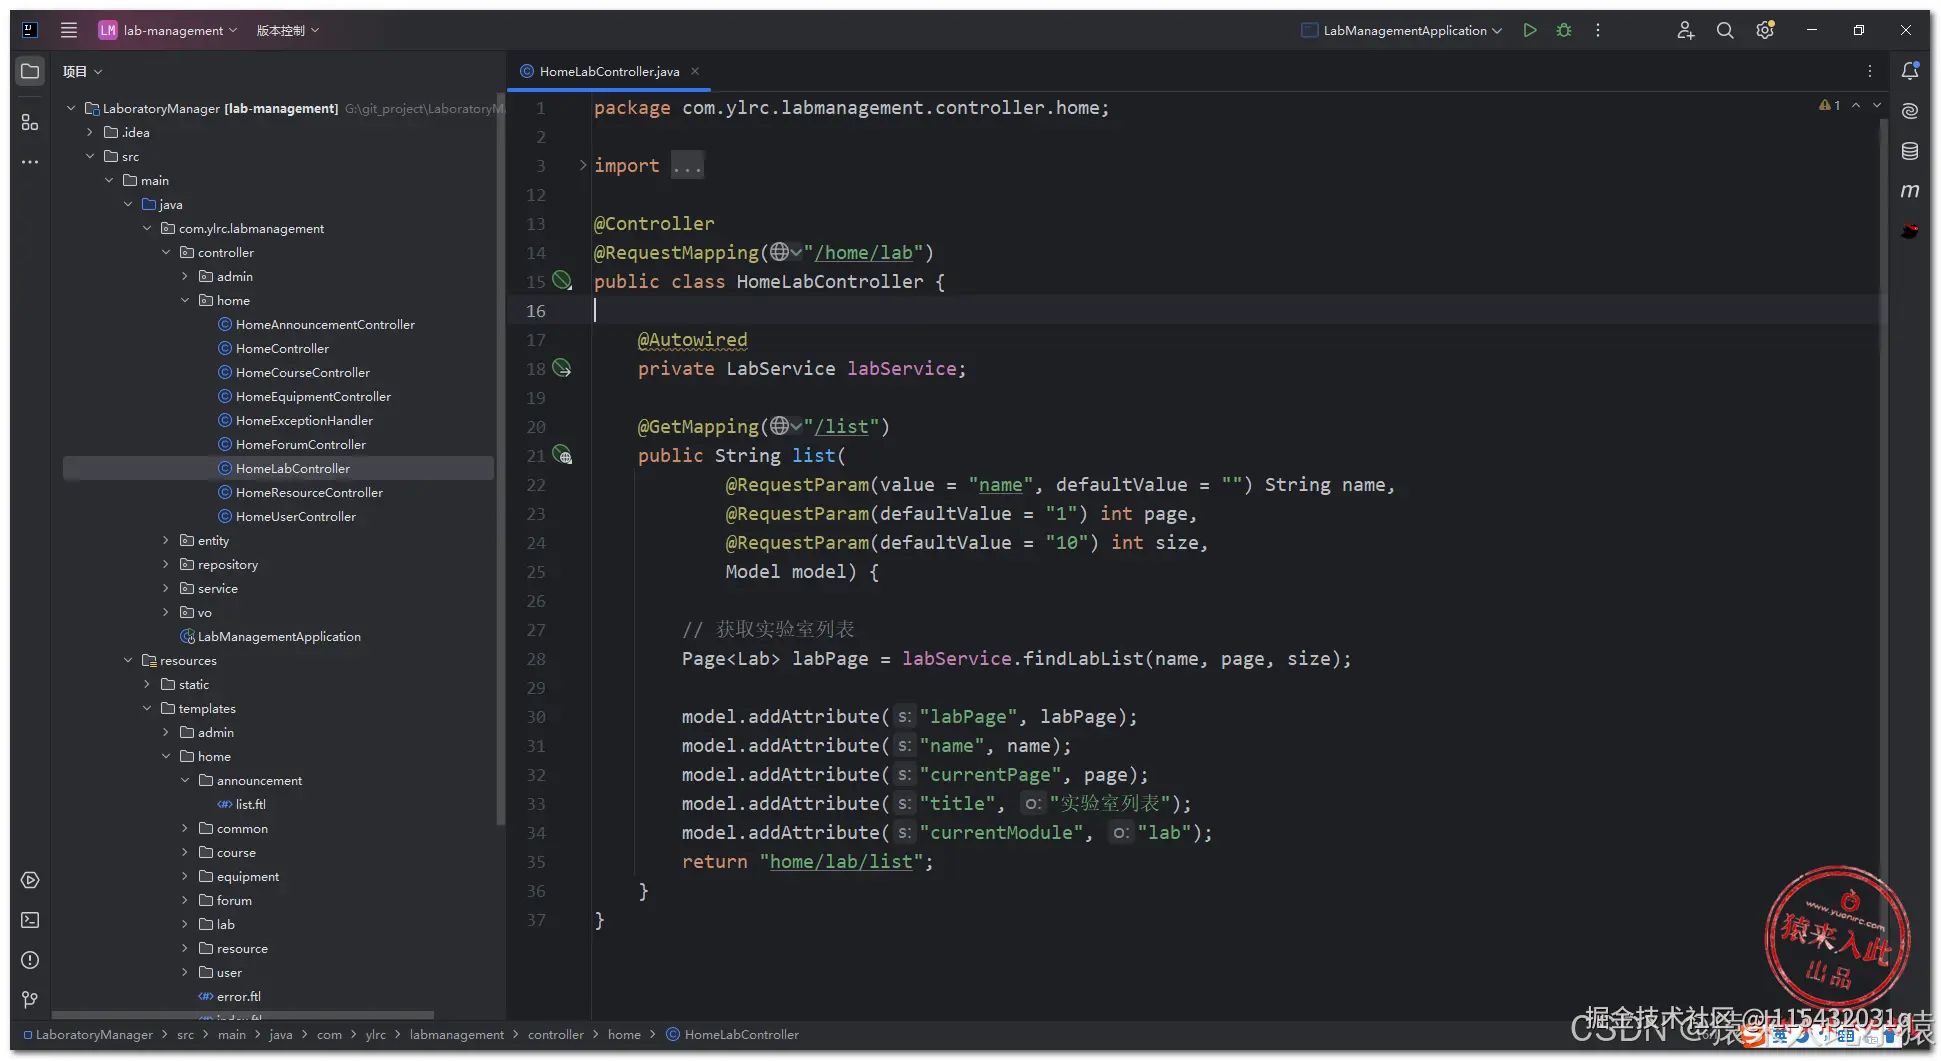Open HomeUserController in project tree
The width and height of the screenshot is (1941, 1061).
(296, 516)
